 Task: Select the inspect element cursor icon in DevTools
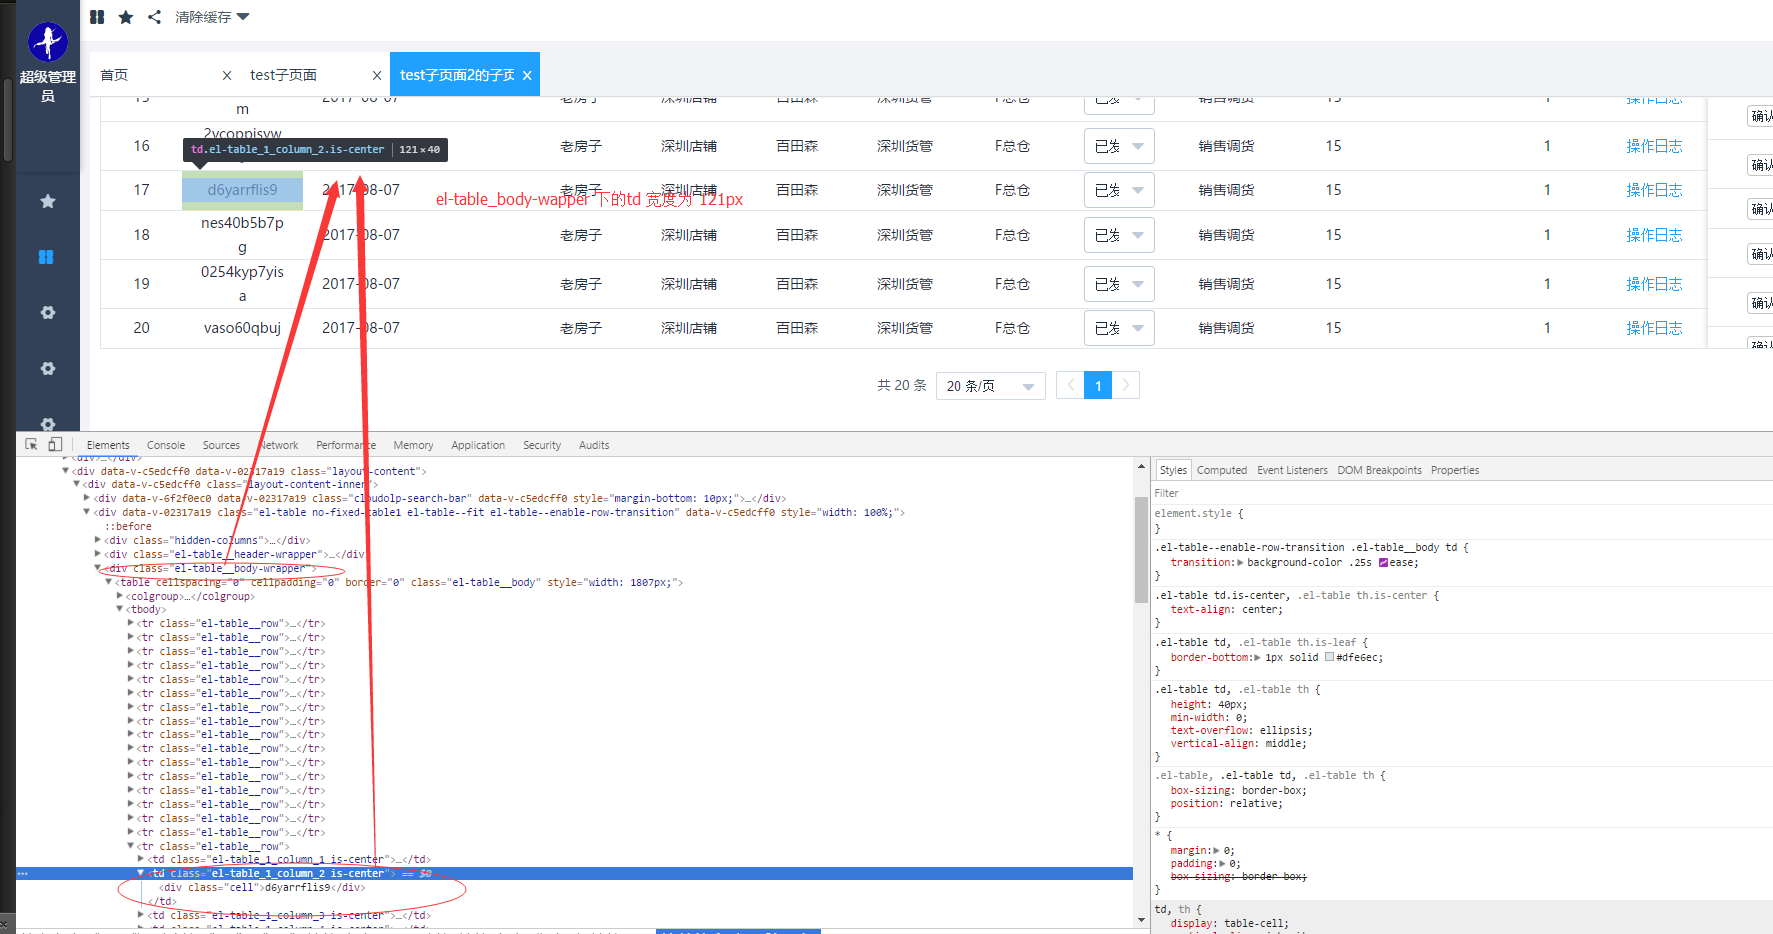pos(32,444)
